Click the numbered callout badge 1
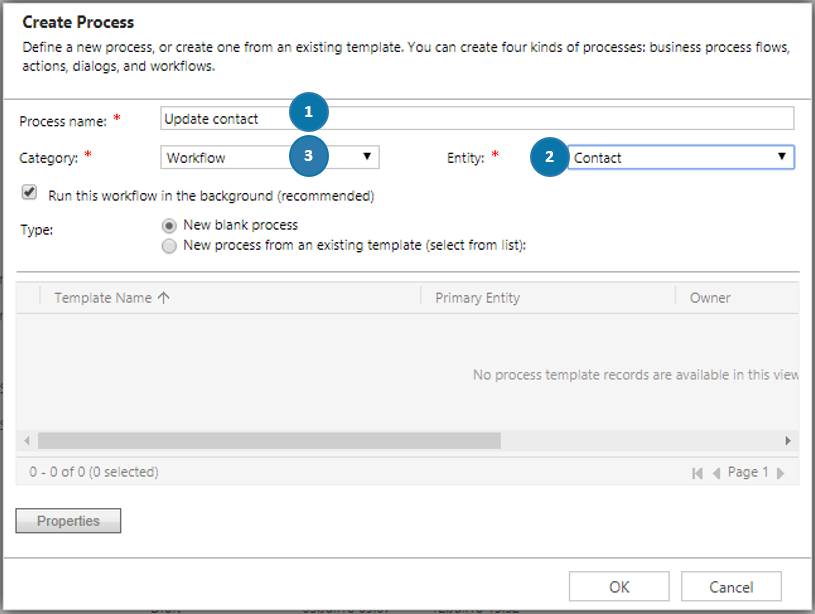This screenshot has width=815, height=614. (308, 112)
